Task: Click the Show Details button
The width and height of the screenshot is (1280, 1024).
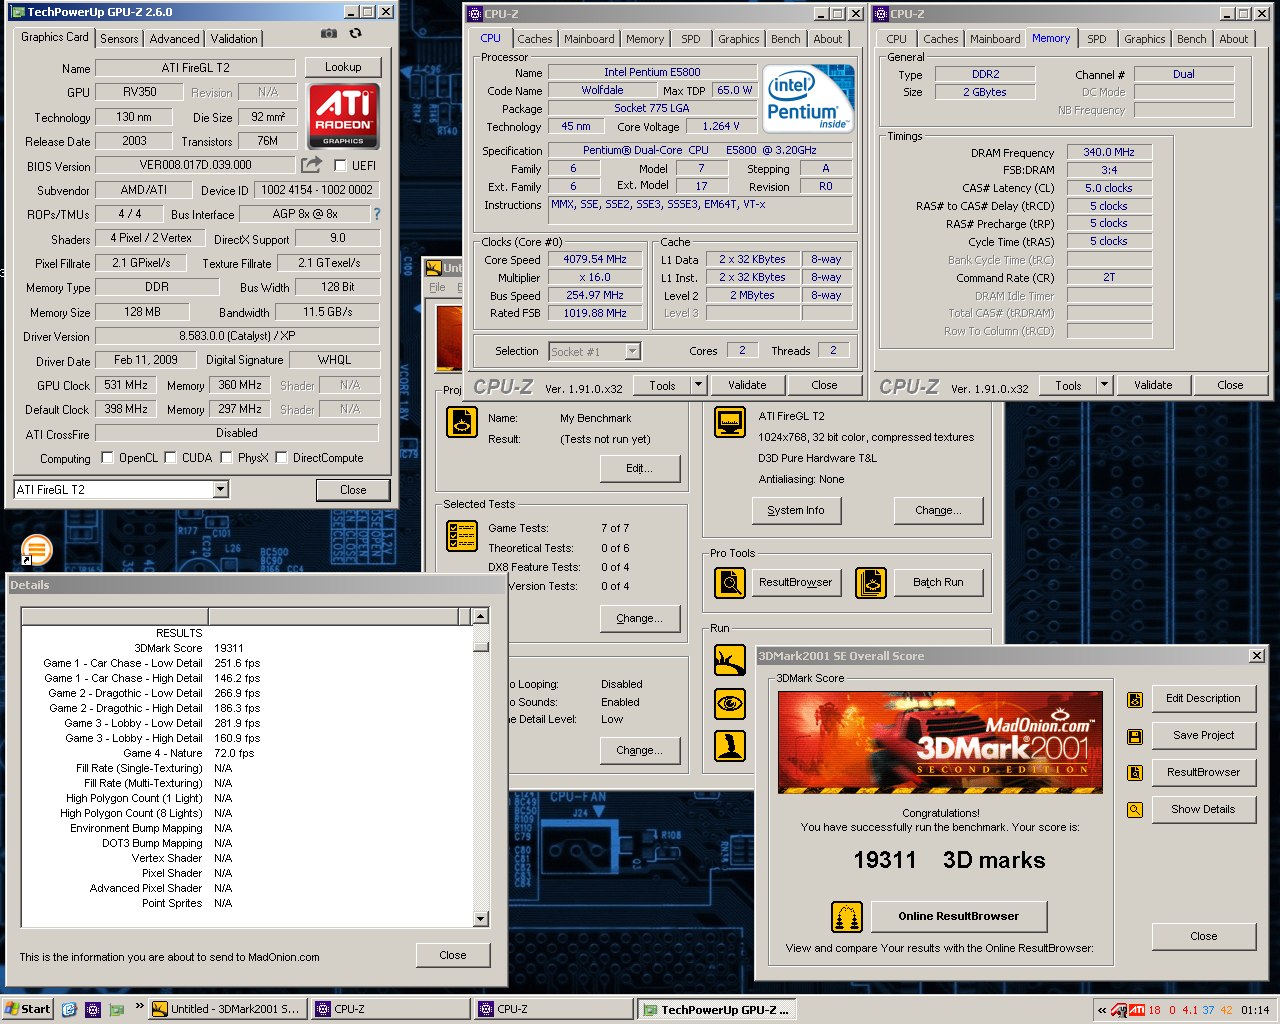Action: [1203, 809]
